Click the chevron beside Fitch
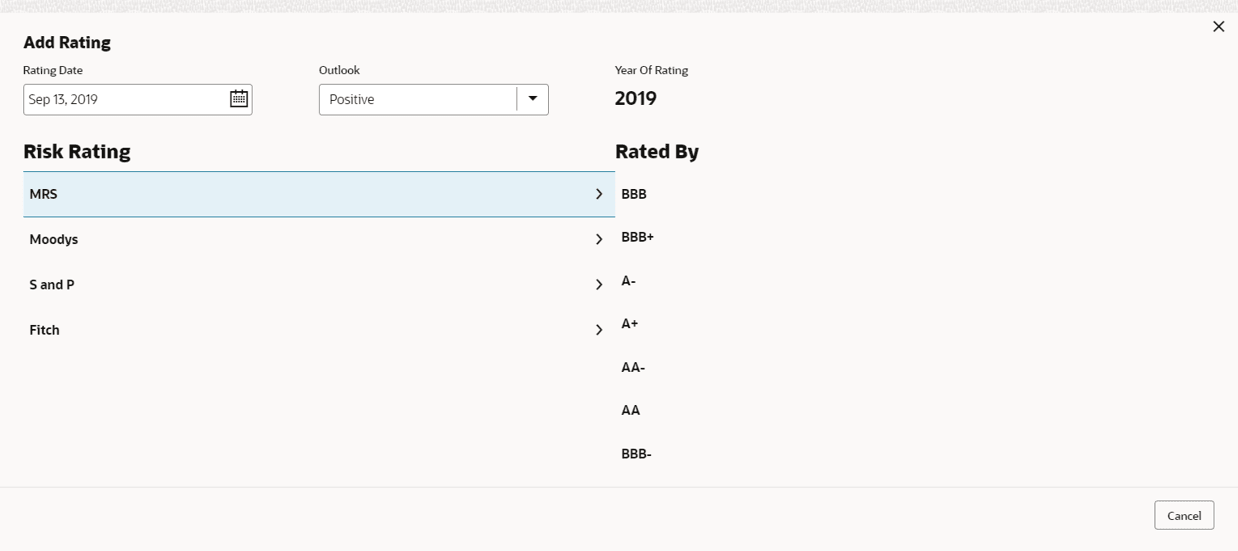Screen dimensions: 1238x551 pos(599,330)
